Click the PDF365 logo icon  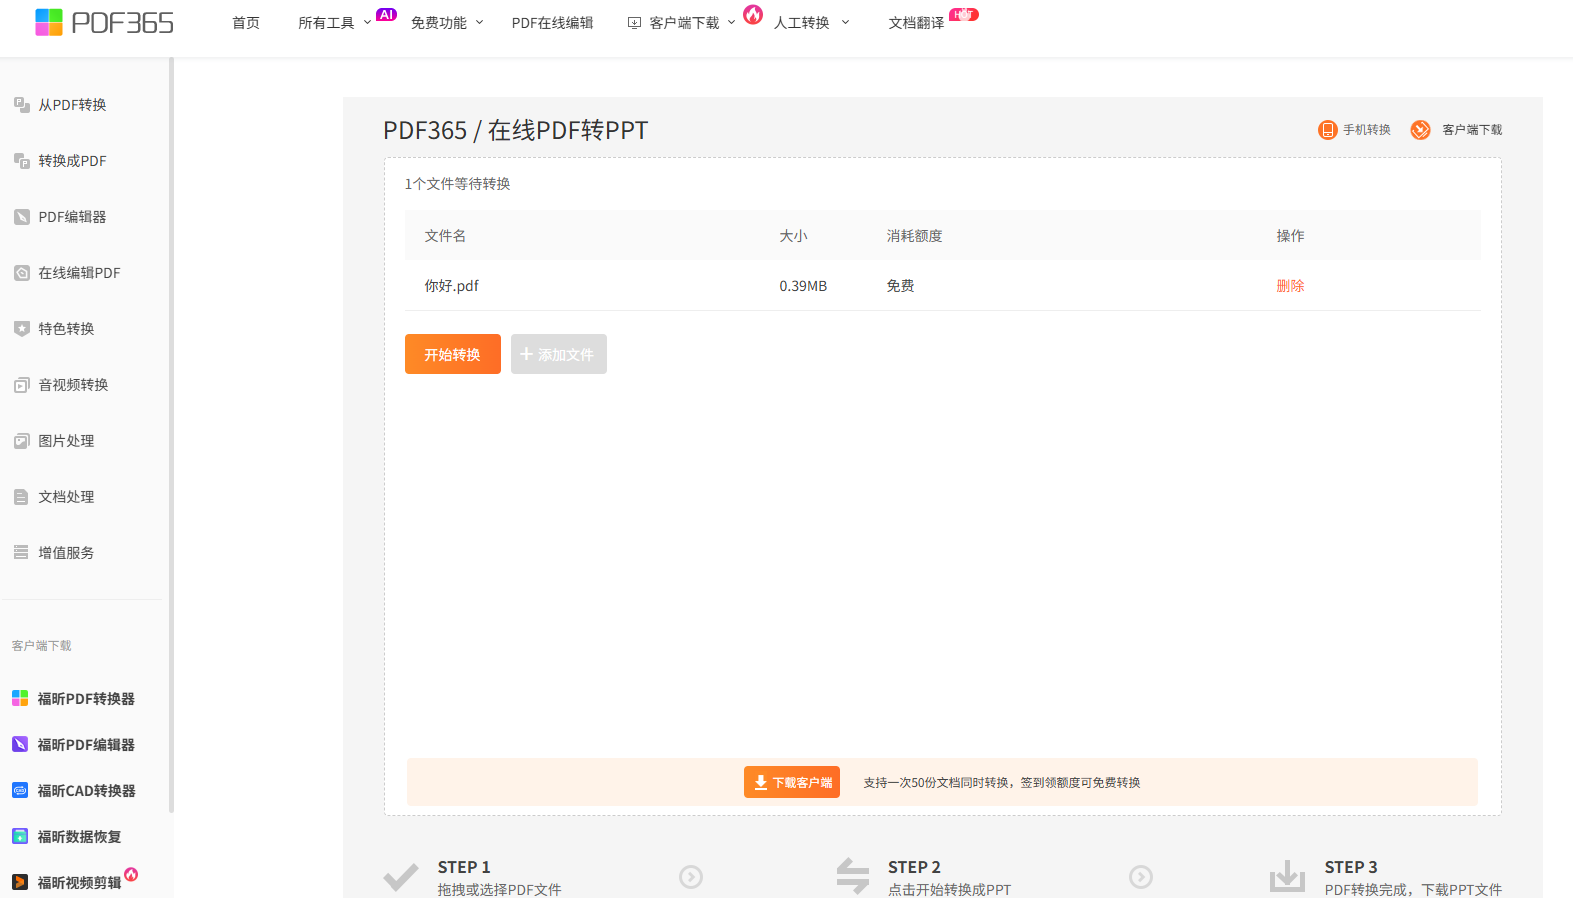click(x=49, y=22)
